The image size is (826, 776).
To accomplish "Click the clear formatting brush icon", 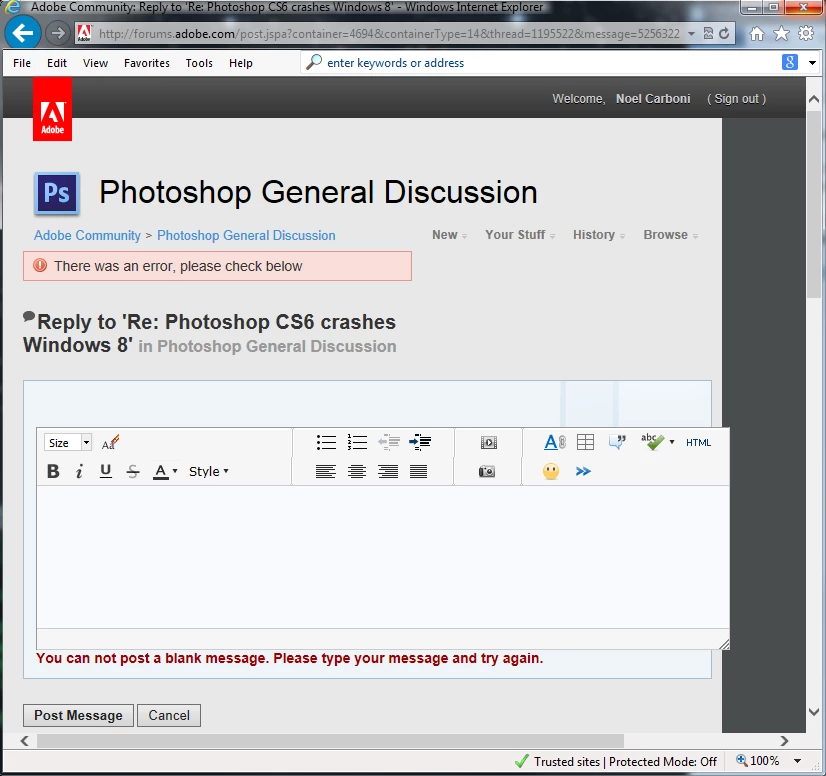I will tap(111, 443).
